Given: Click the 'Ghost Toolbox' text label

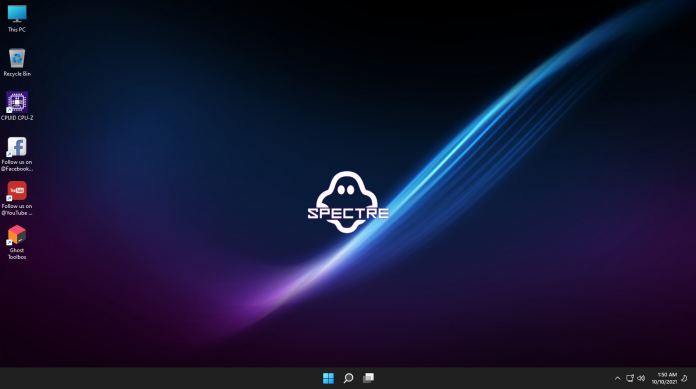Looking at the screenshot, I should 17,254.
